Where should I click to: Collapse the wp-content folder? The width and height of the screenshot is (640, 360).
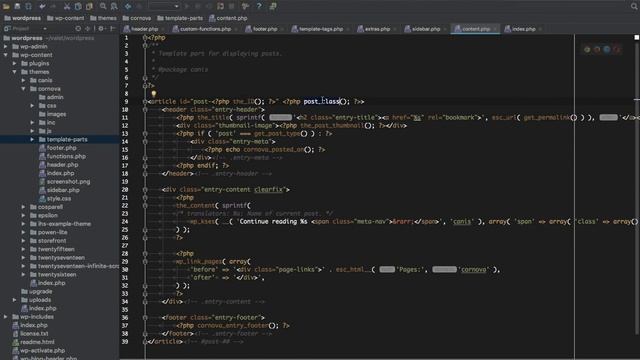(x=6, y=55)
